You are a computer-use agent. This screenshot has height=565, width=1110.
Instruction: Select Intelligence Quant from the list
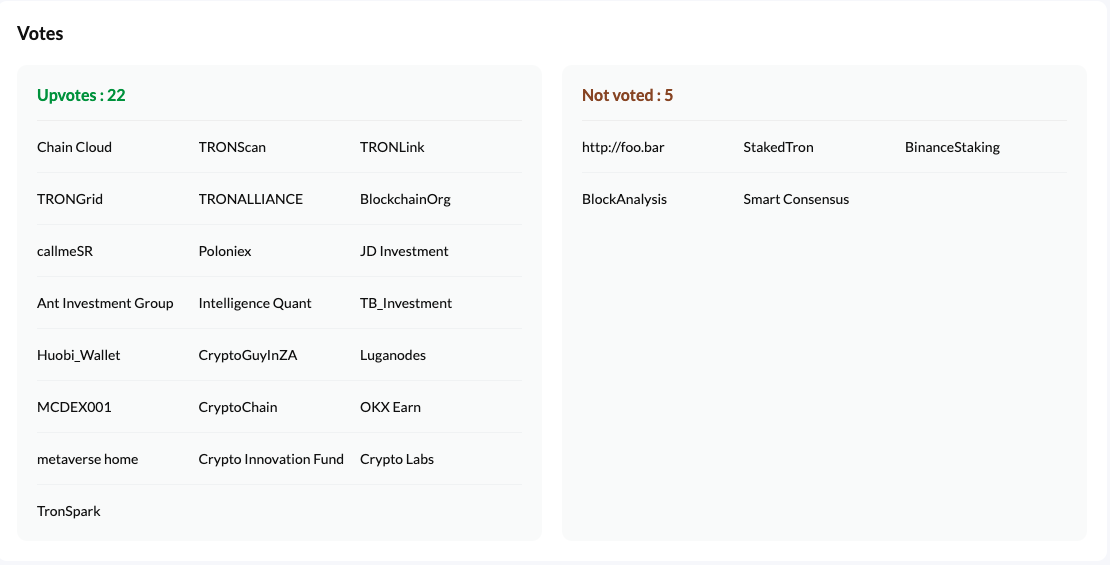(x=255, y=303)
